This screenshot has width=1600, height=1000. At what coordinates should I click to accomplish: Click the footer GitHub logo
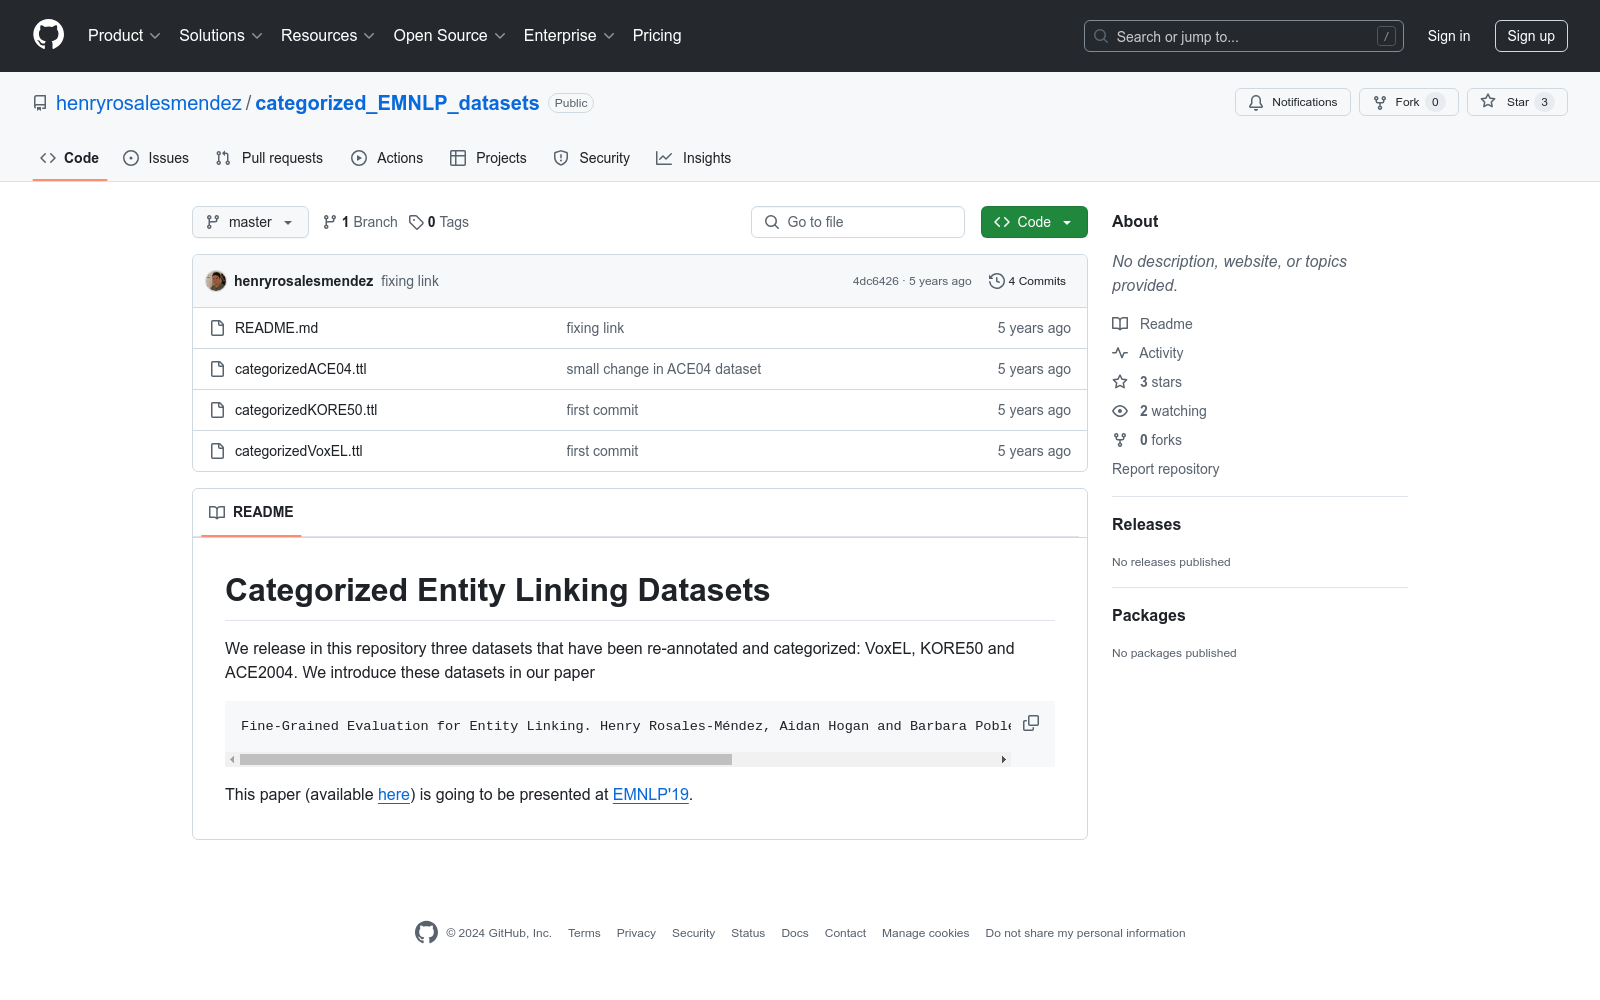(426, 933)
